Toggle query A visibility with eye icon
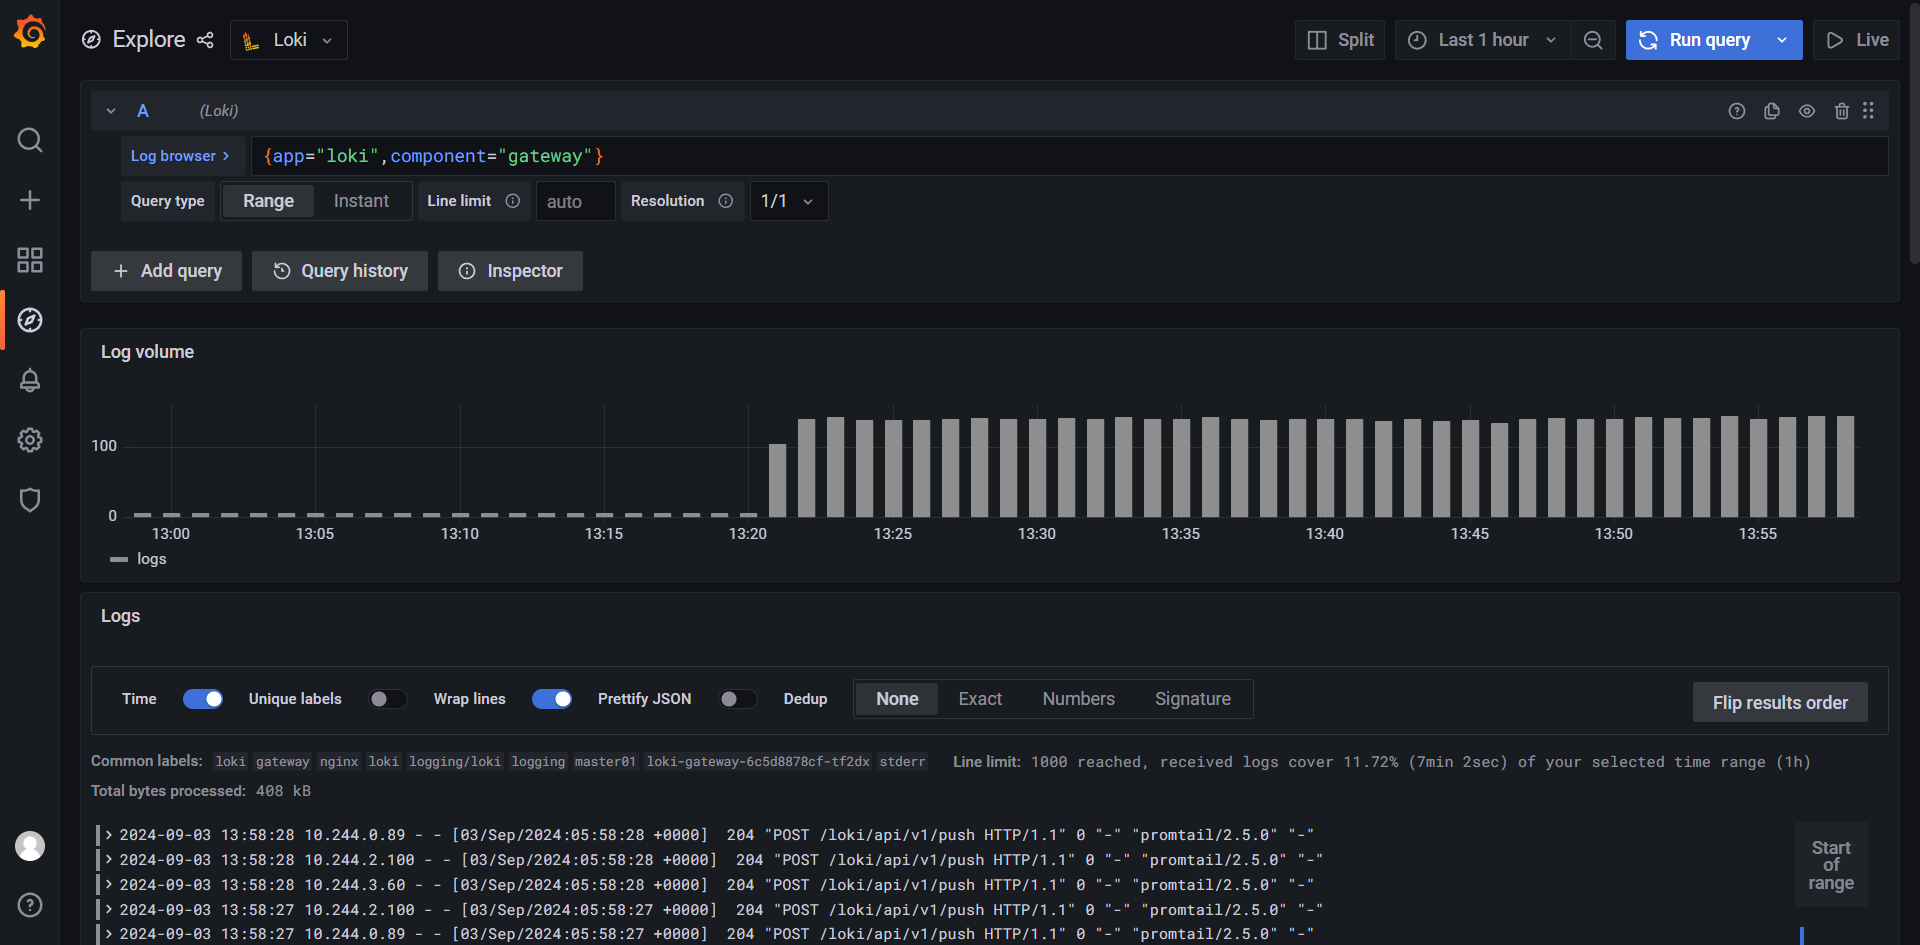The image size is (1920, 945). [1807, 111]
